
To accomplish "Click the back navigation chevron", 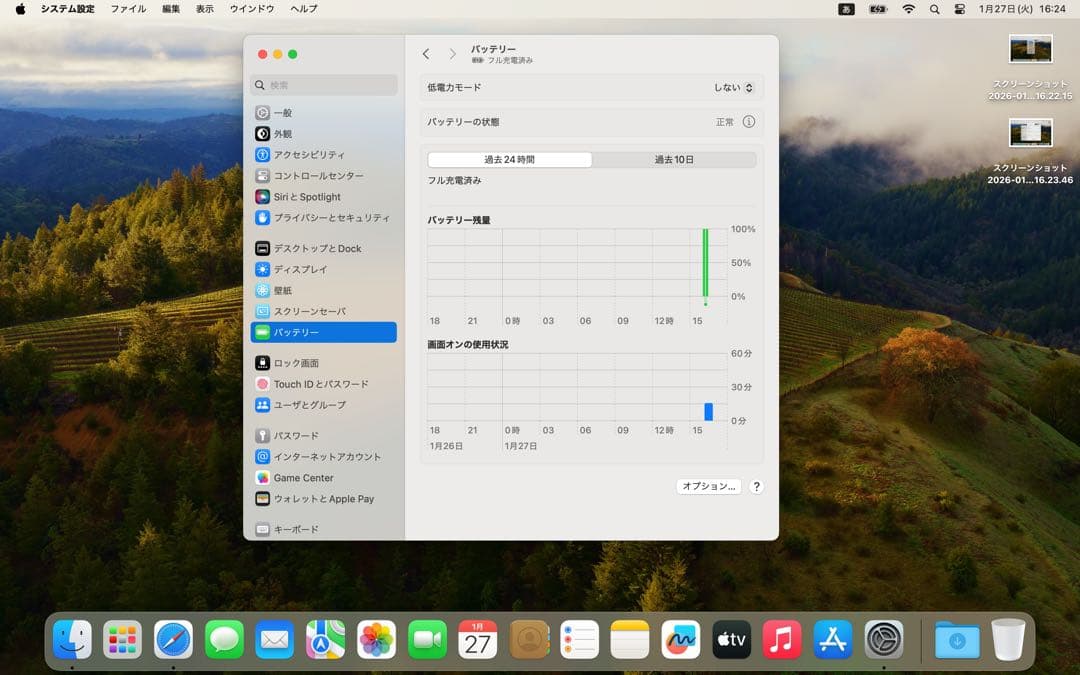I will point(426,54).
